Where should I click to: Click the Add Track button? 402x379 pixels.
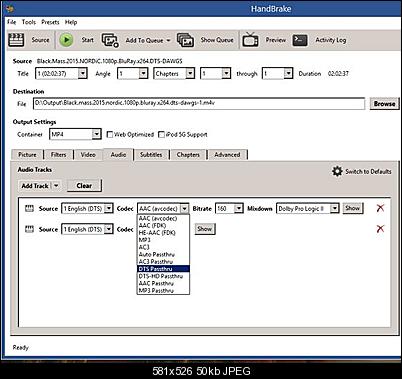(x=35, y=186)
